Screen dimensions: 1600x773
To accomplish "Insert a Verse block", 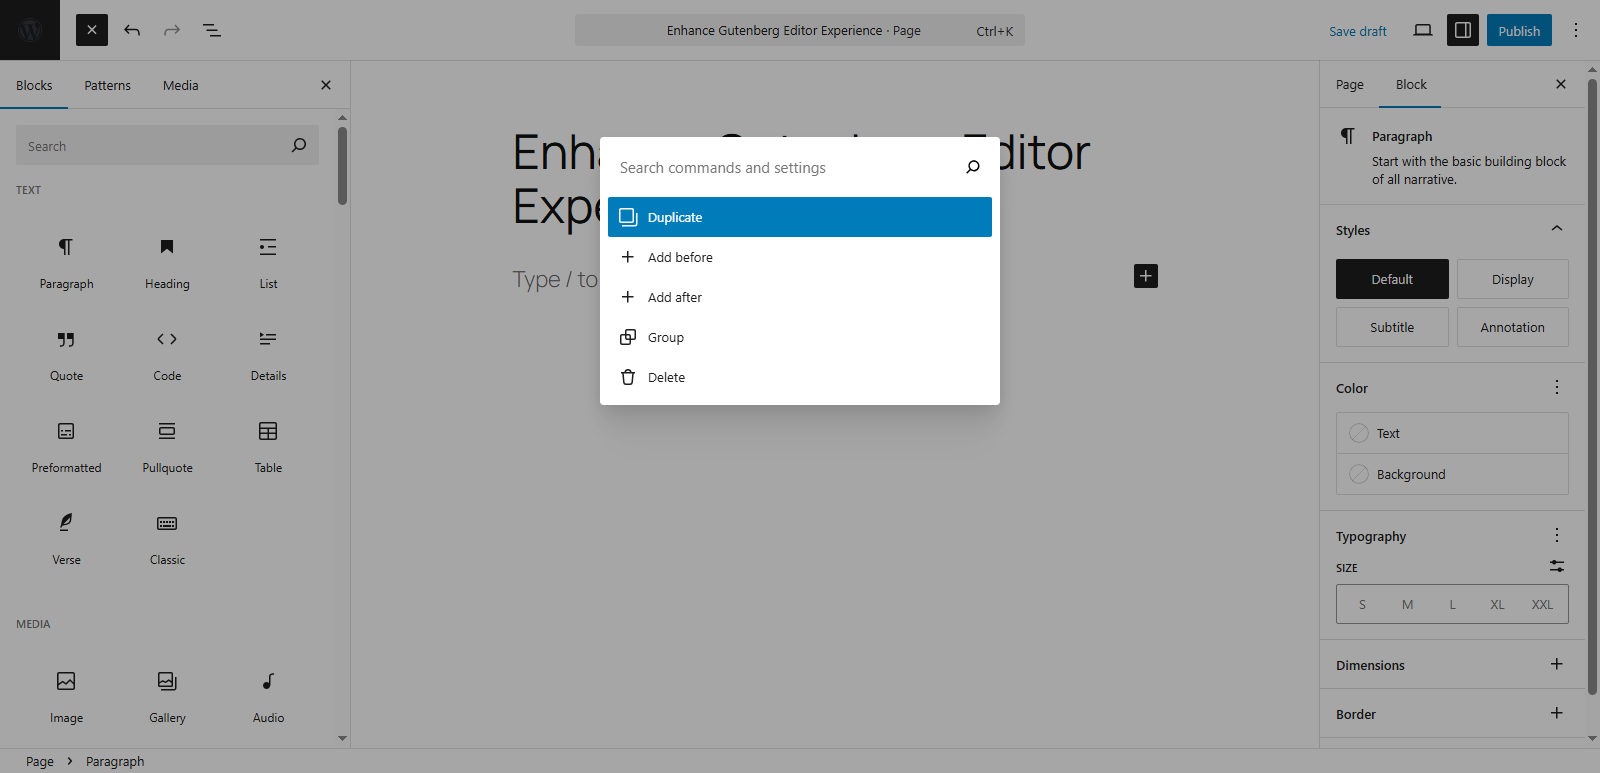I will click(x=66, y=539).
